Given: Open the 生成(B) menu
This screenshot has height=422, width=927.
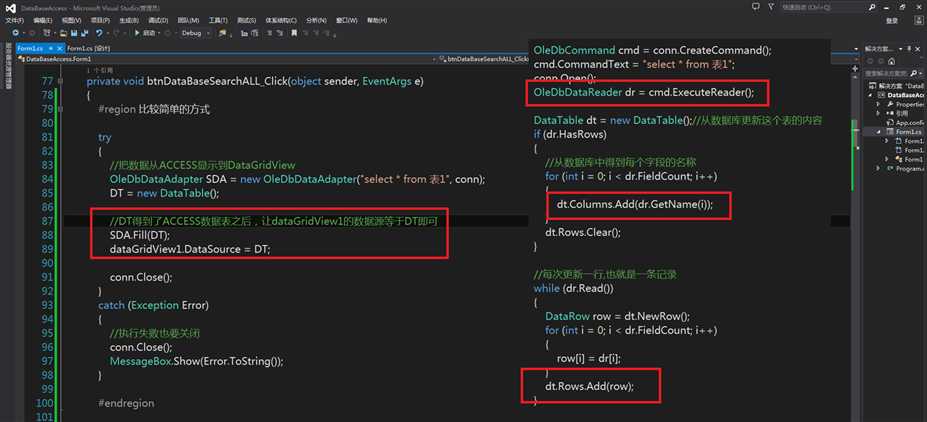Looking at the screenshot, I should [129, 20].
